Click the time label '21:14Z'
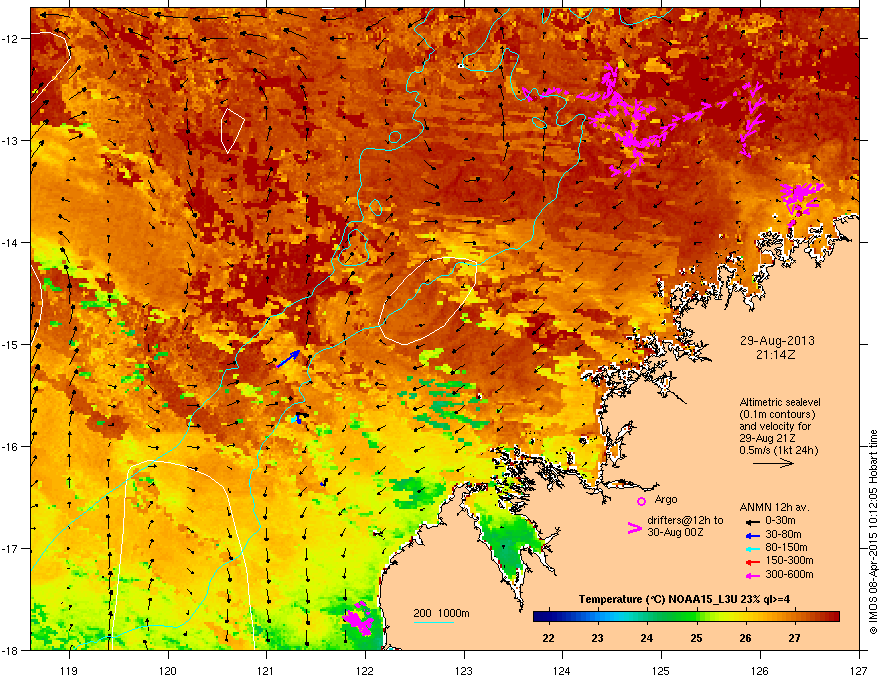880x680 pixels. point(776,355)
